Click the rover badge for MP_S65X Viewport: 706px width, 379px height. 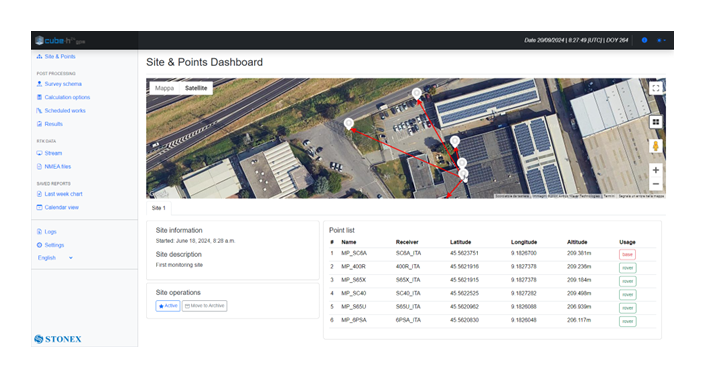click(x=627, y=281)
